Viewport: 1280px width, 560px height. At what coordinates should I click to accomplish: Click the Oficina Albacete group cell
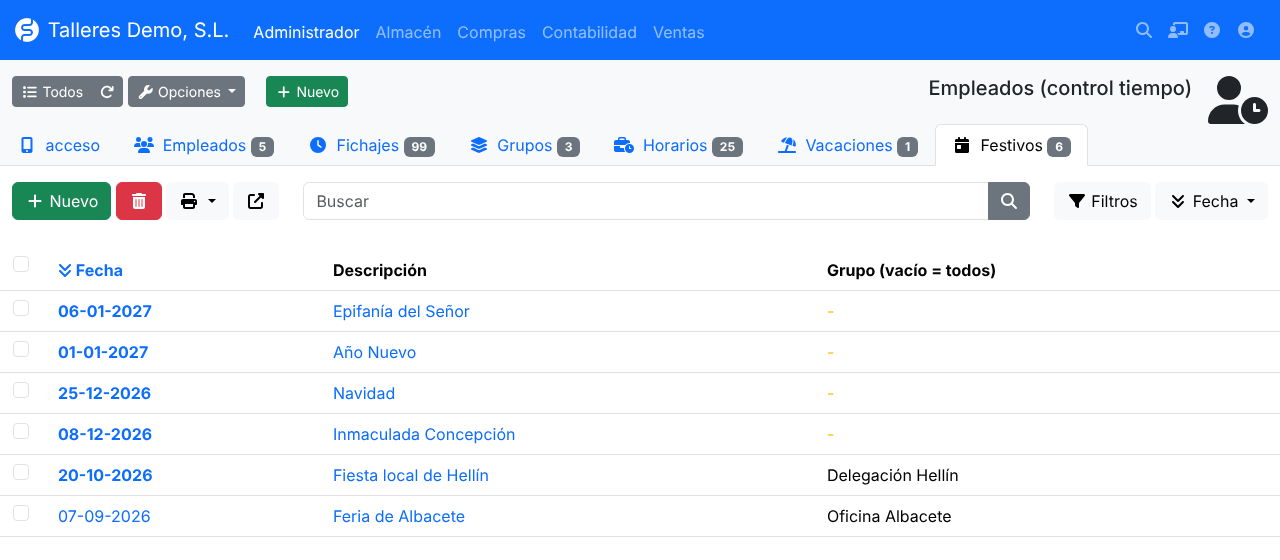coord(889,516)
